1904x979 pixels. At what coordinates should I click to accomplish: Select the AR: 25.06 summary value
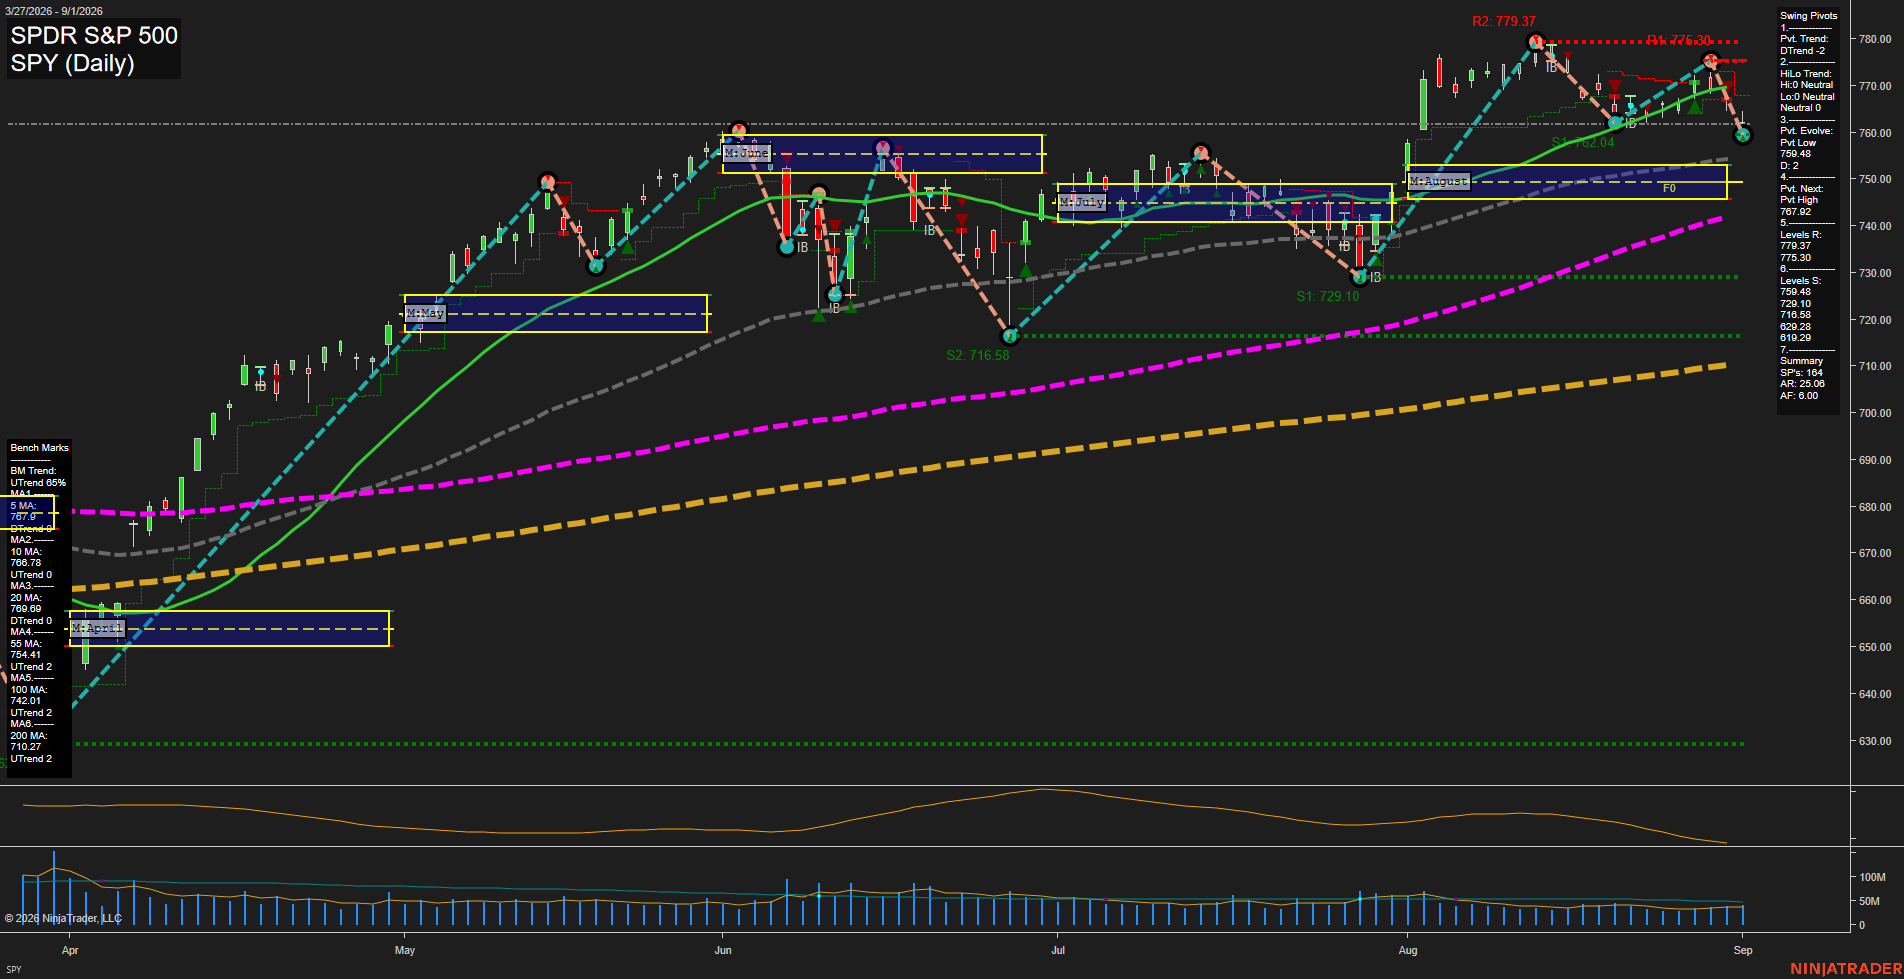tap(1802, 384)
